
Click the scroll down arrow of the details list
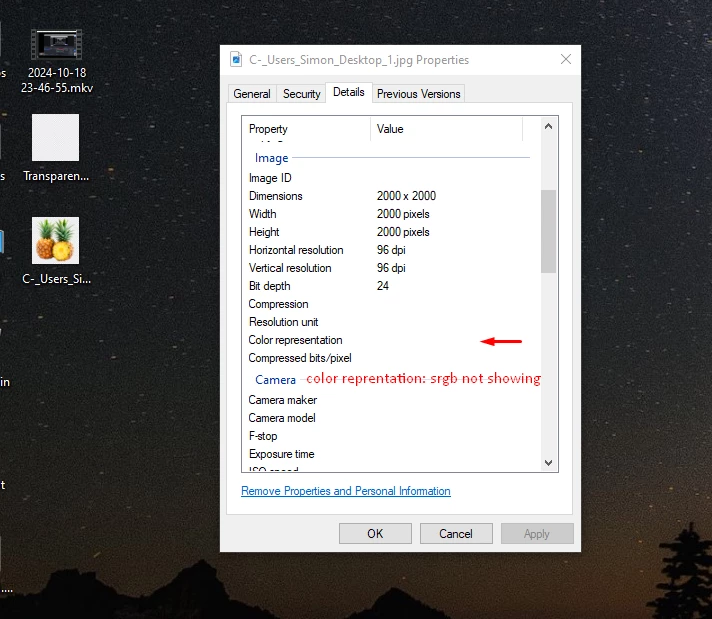coord(549,463)
